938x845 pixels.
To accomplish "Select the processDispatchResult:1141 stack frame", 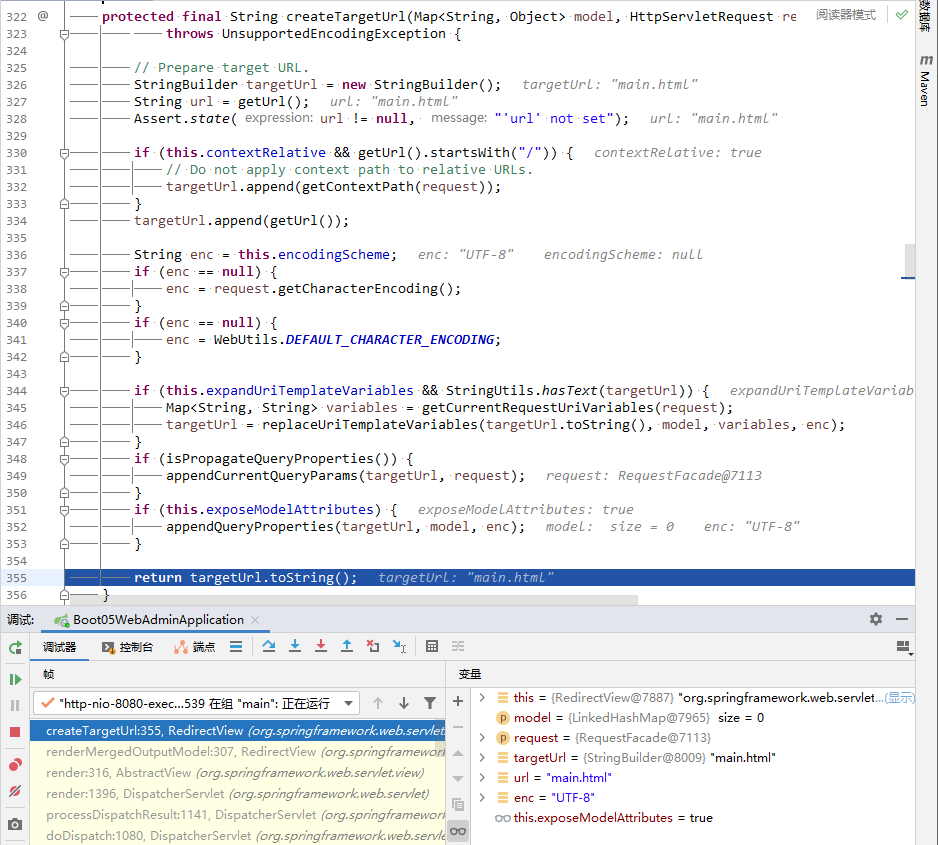I will point(237,815).
